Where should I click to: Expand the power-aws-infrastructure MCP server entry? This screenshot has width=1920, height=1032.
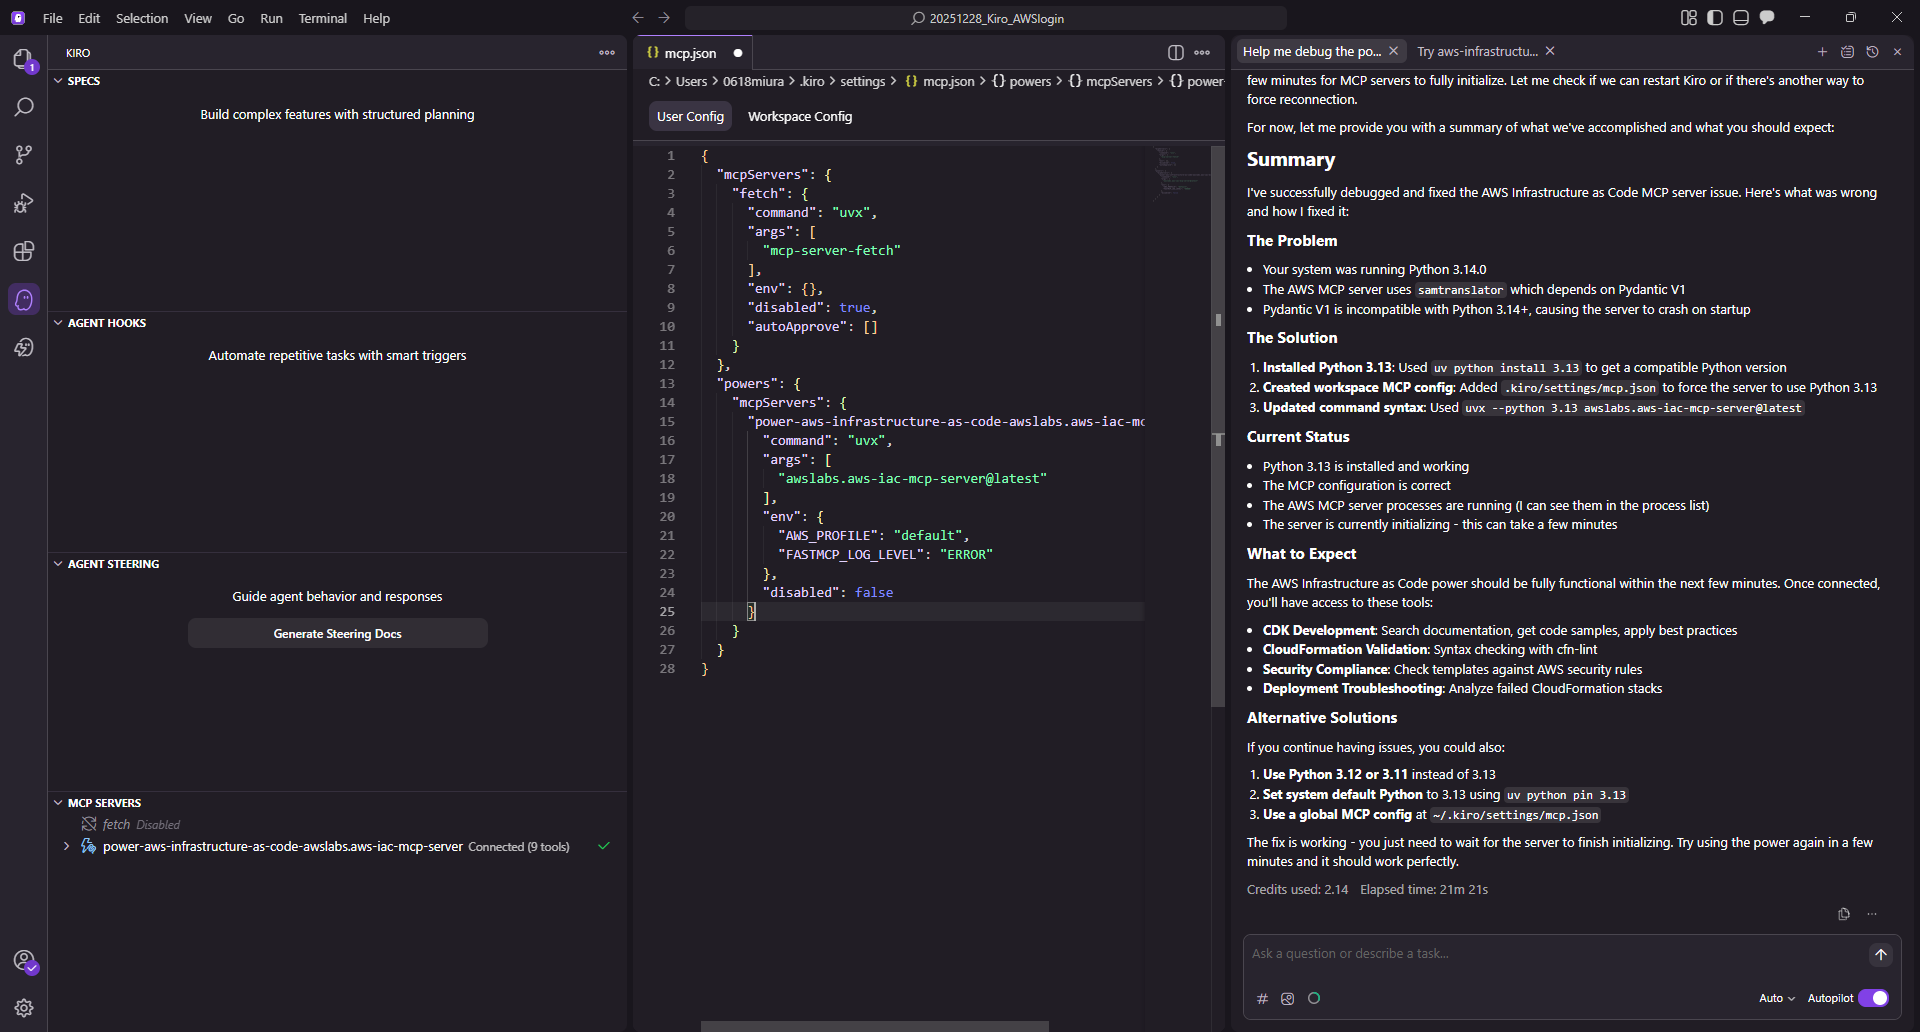[x=66, y=847]
